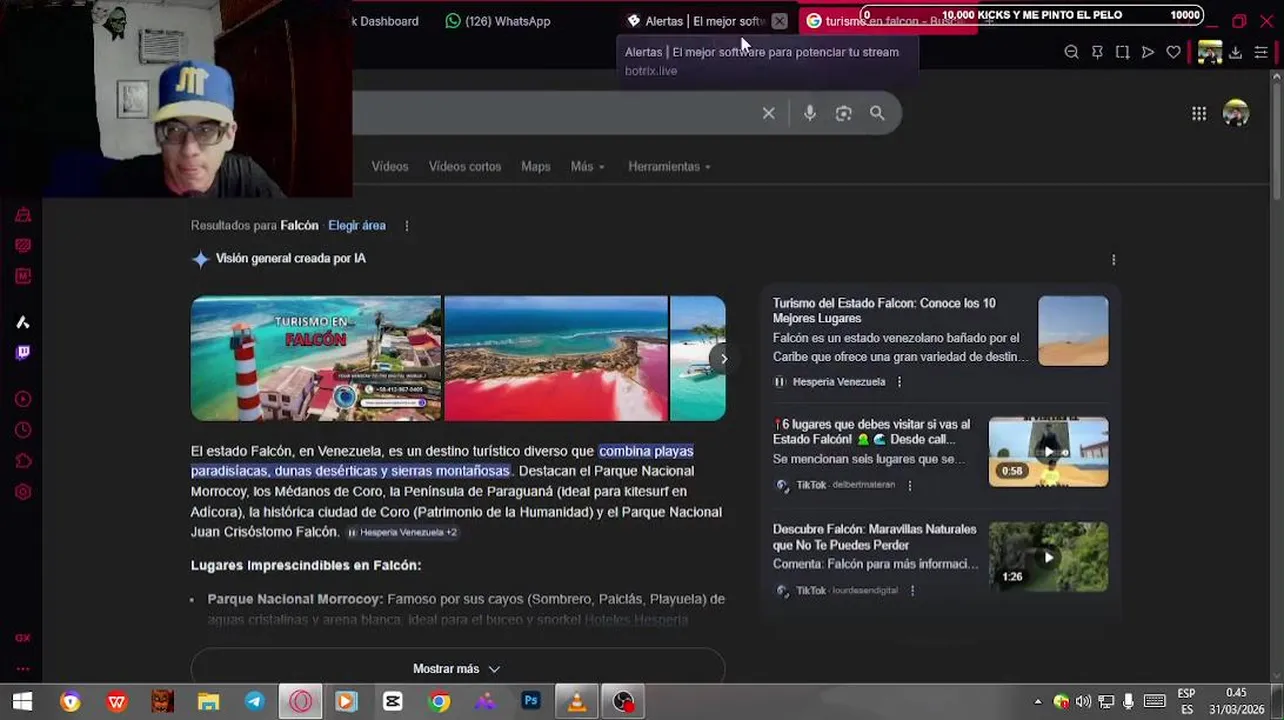Screen dimensions: 1284x720
Task: Open Descubre Falcón Maravillas Naturales link
Action: pyautogui.click(x=875, y=537)
